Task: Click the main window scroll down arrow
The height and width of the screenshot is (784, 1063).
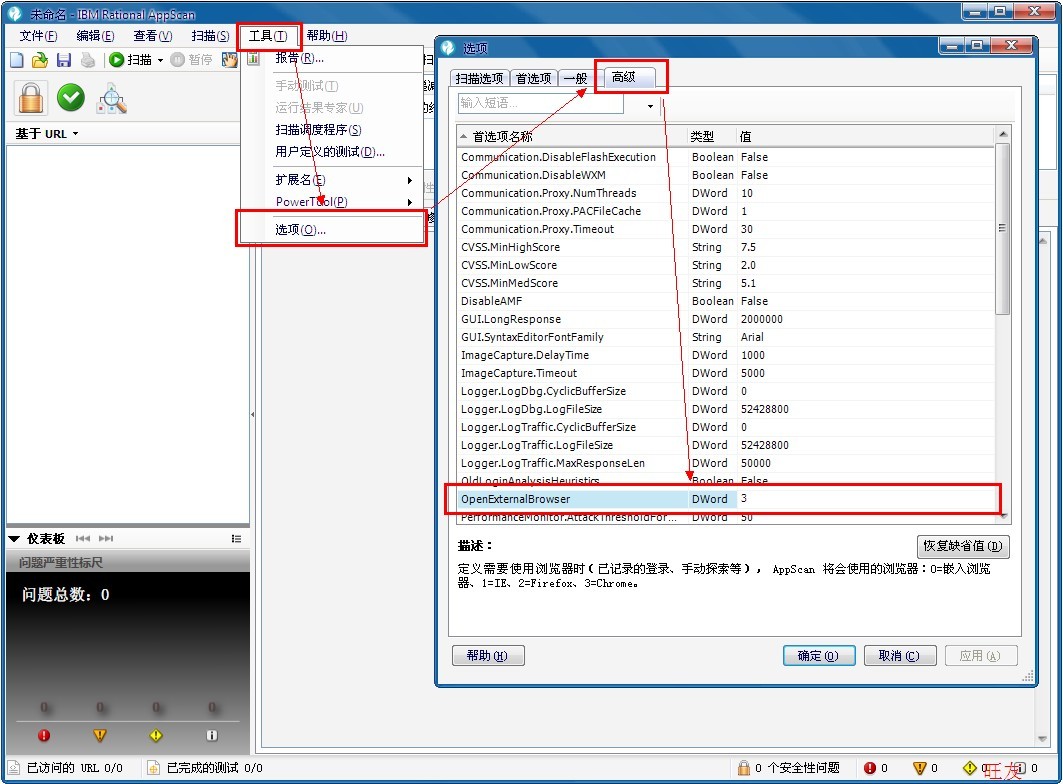Action: pos(1043,739)
